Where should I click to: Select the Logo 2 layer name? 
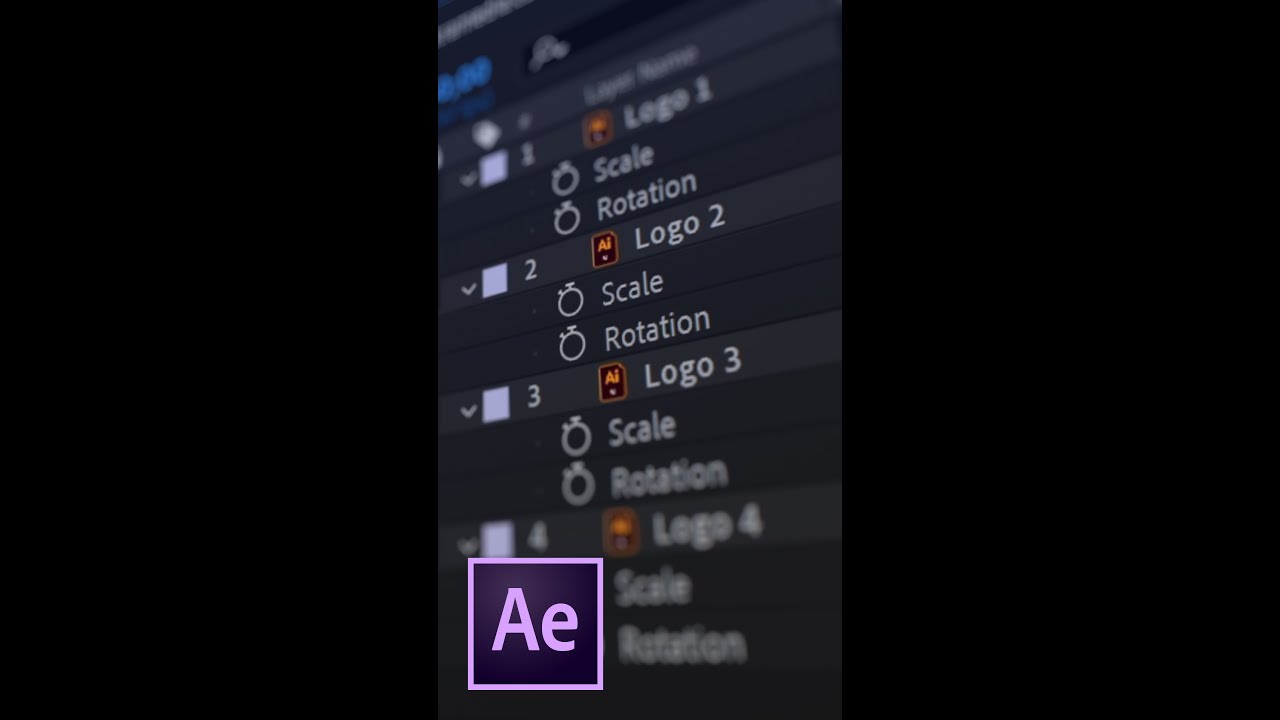[x=680, y=231]
